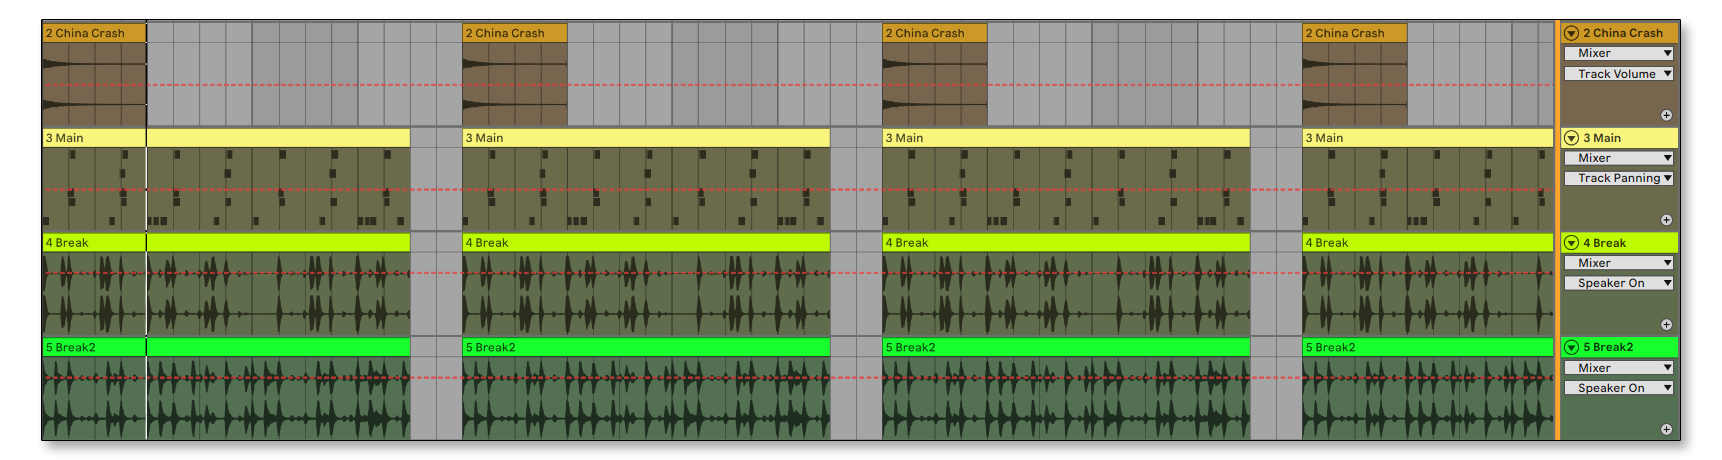
Task: Open the Track Panning dropdown on 3 Main
Action: 1618,178
